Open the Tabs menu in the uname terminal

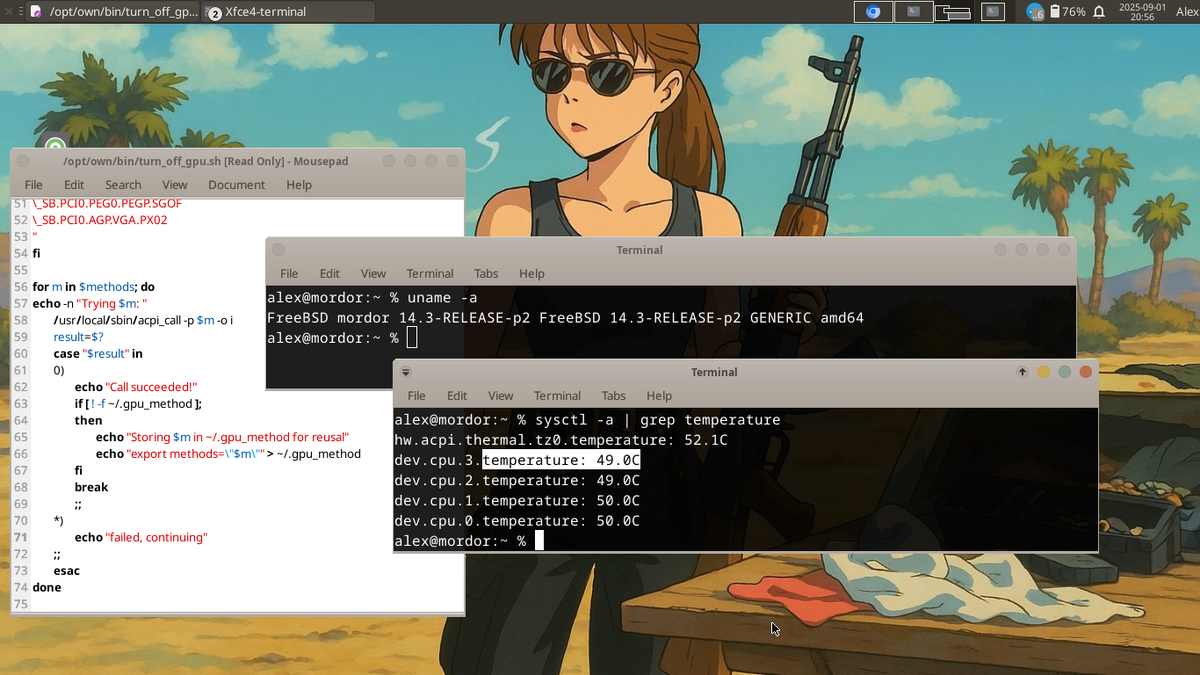(x=486, y=274)
